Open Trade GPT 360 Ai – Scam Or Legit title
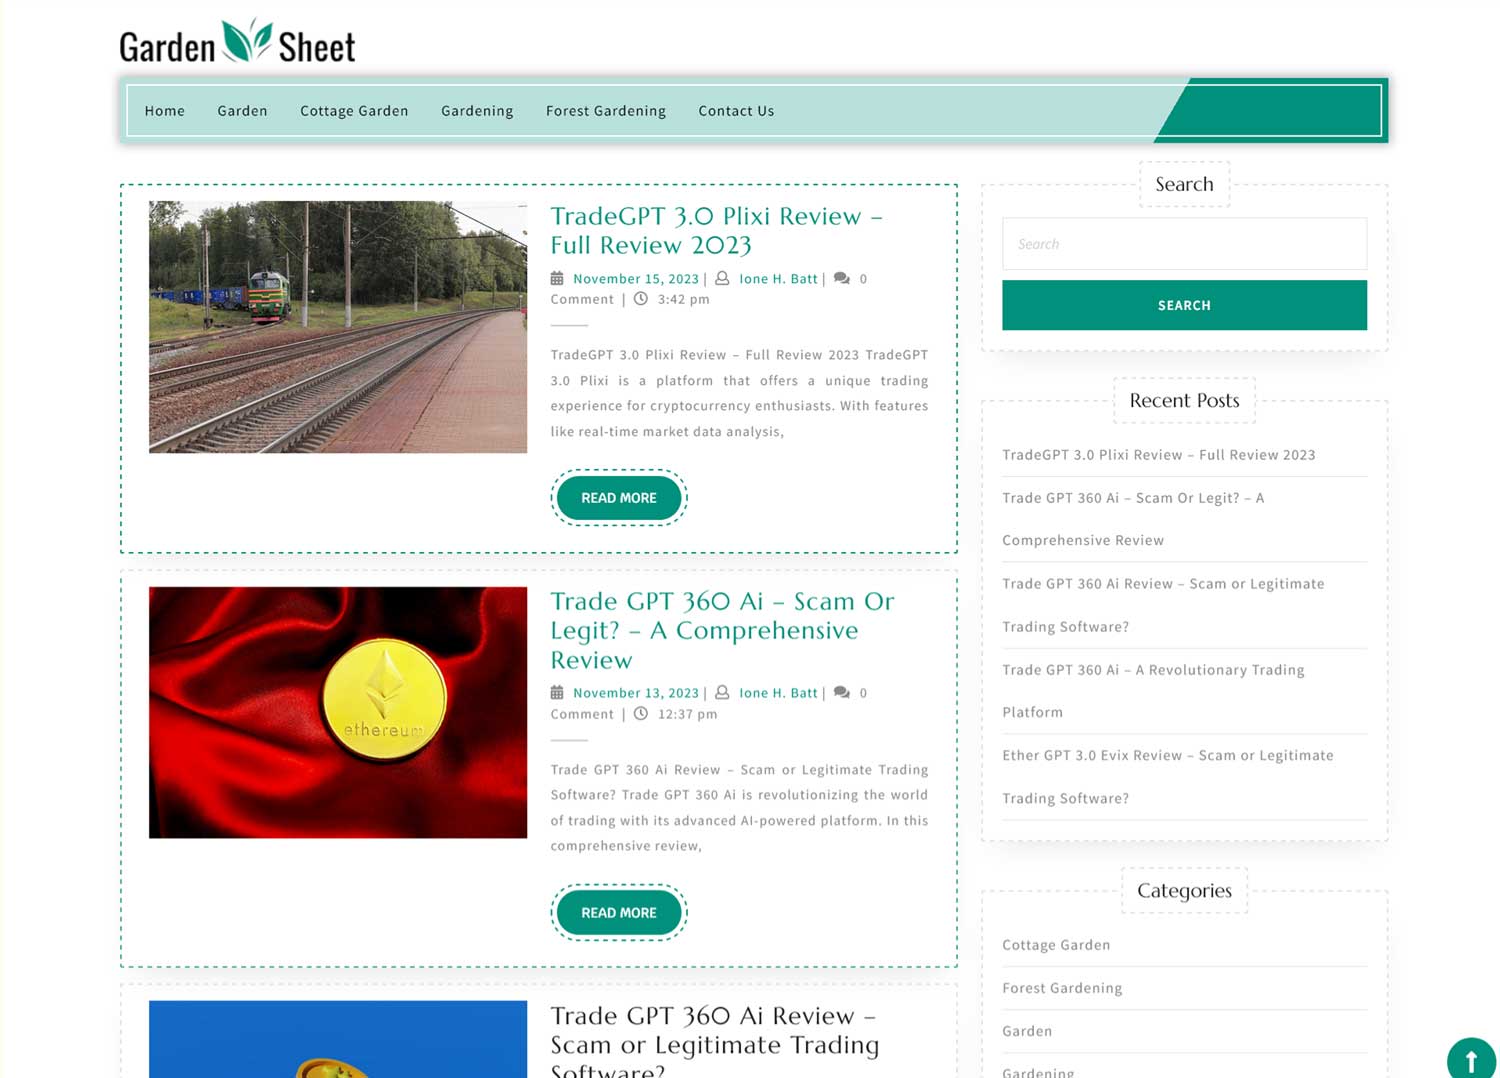Image resolution: width=1500 pixels, height=1078 pixels. click(722, 630)
